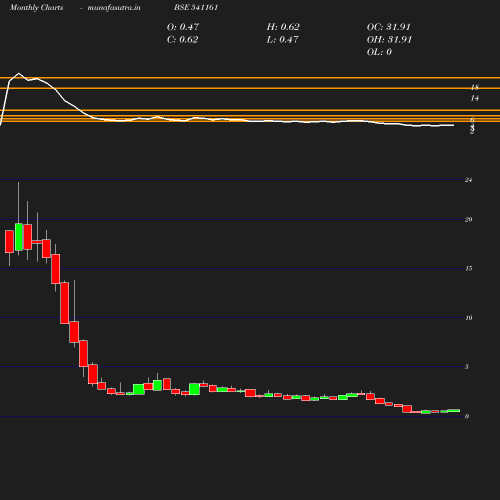Click the 'BSE 541161' symbol text
This screenshot has width=500, height=500.
(196, 7)
